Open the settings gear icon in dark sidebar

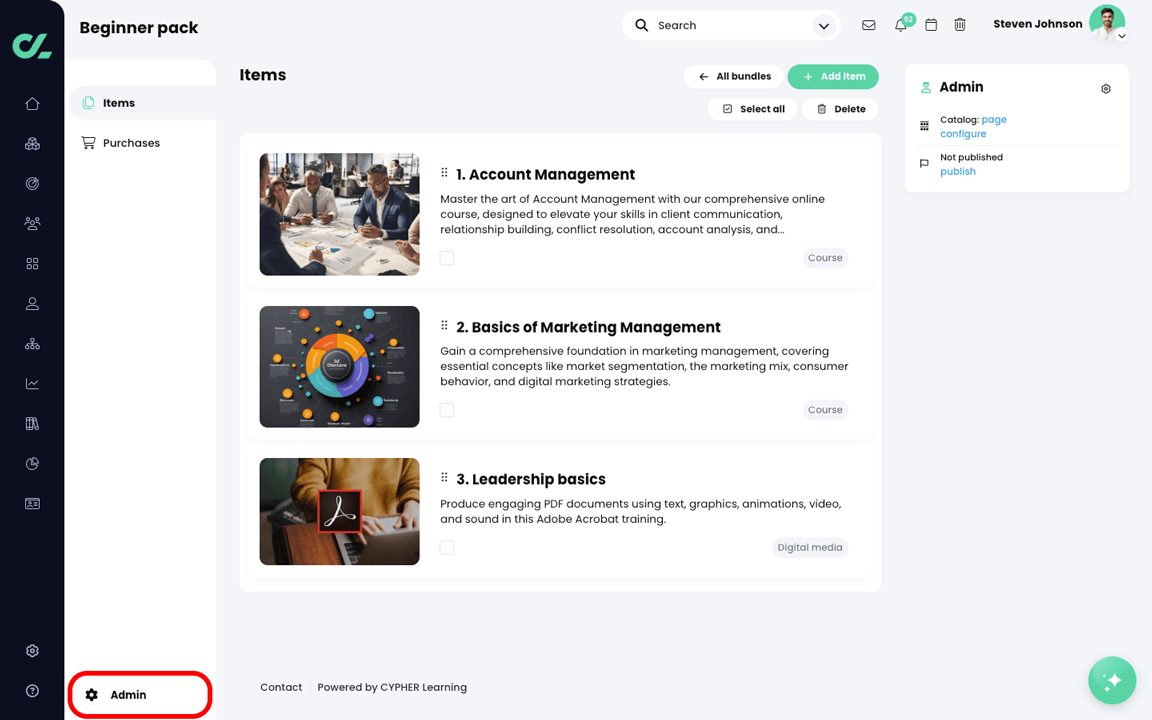(x=32, y=651)
